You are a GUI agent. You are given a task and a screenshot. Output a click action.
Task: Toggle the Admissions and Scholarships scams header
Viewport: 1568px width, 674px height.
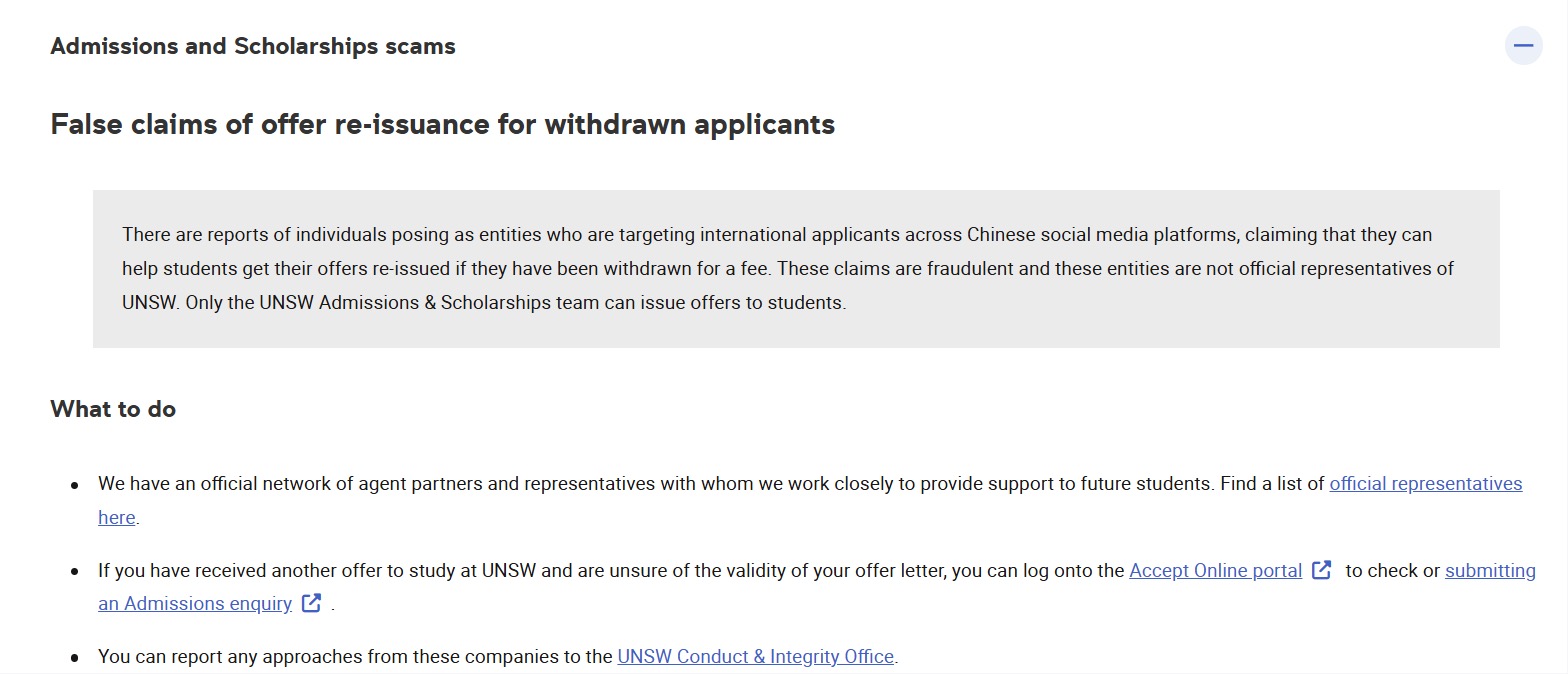click(784, 46)
